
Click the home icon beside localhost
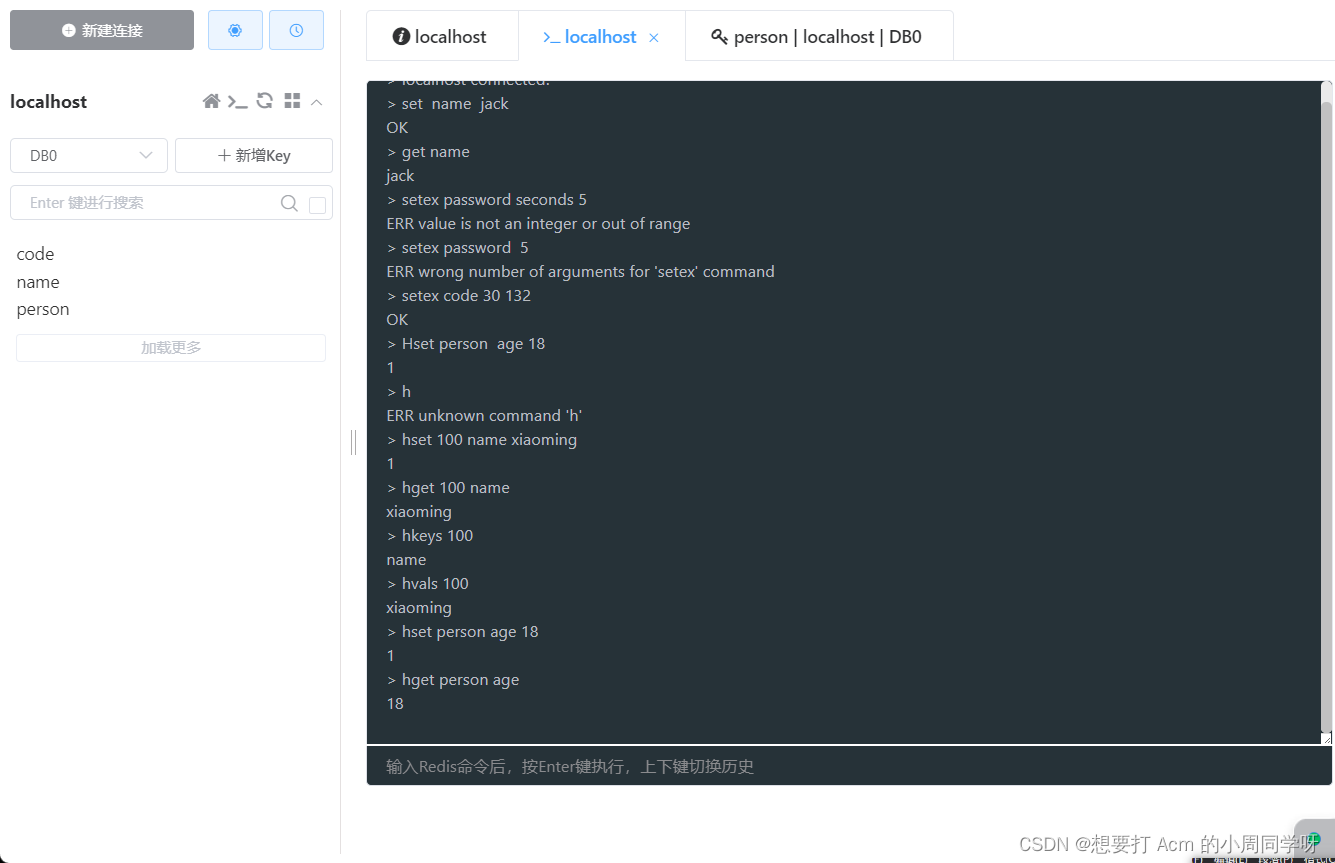[211, 101]
